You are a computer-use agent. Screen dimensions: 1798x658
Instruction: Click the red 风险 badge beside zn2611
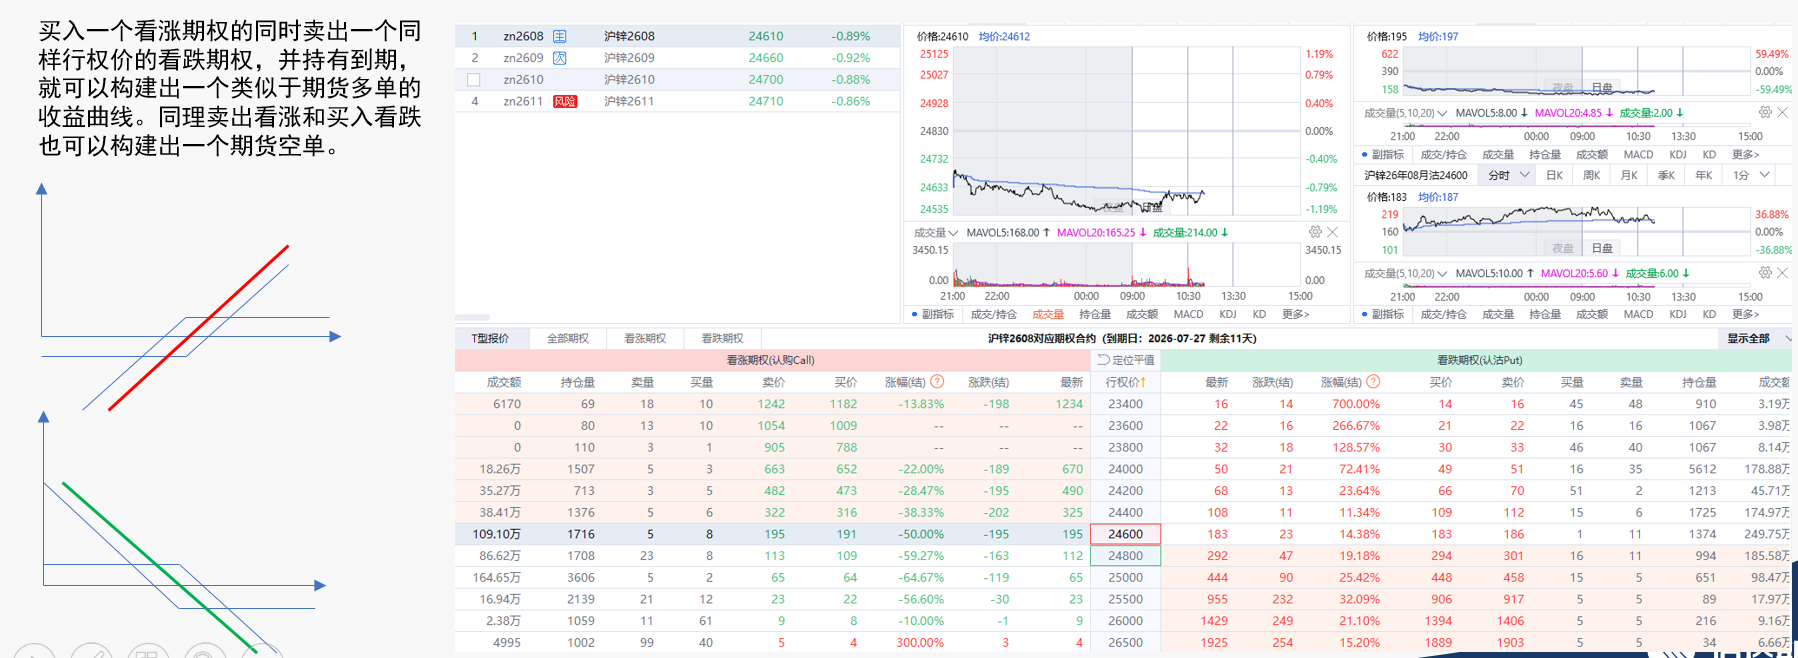(x=565, y=101)
